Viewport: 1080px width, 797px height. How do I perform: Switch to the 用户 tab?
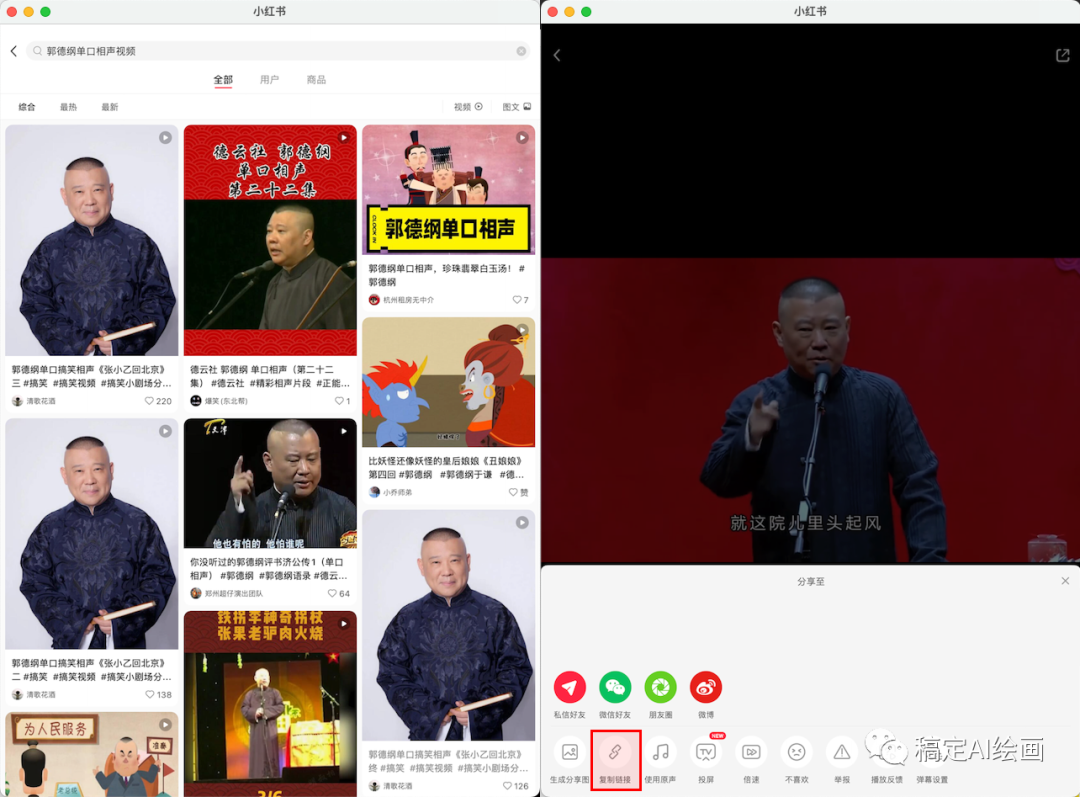click(269, 80)
